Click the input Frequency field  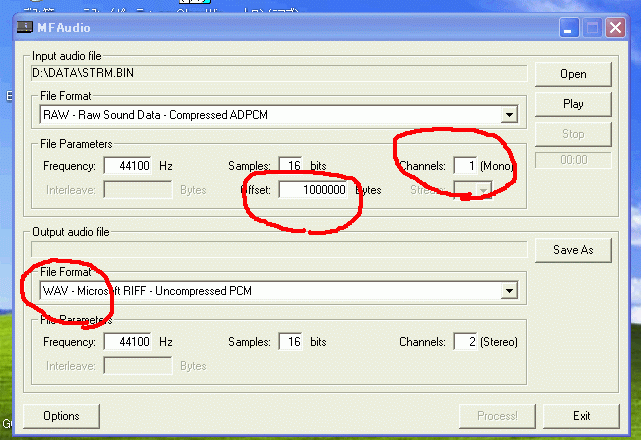[x=128, y=165]
